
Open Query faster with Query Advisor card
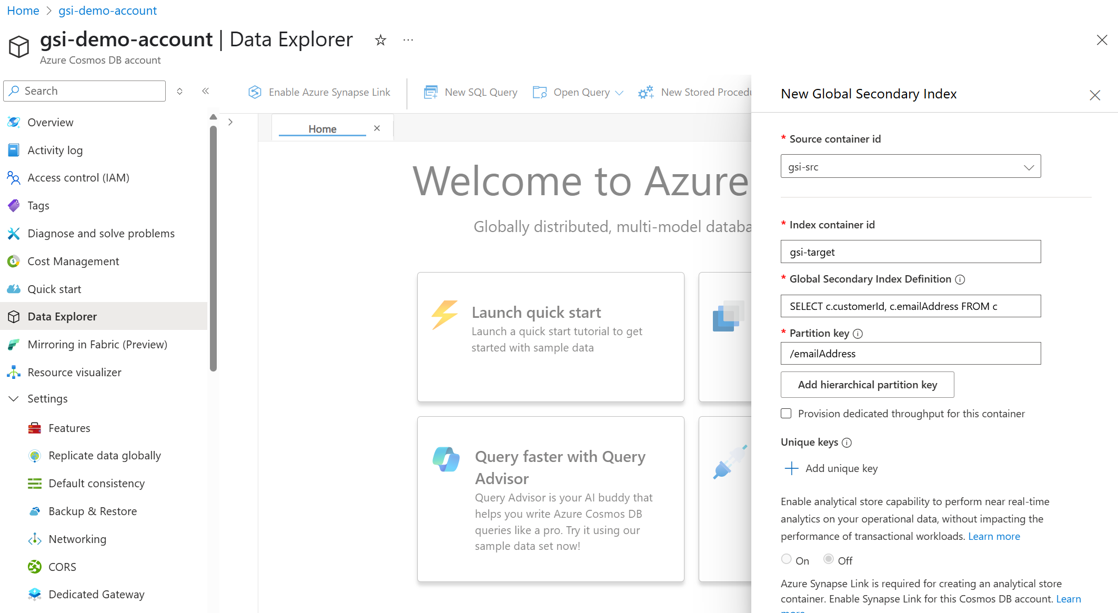(550, 499)
